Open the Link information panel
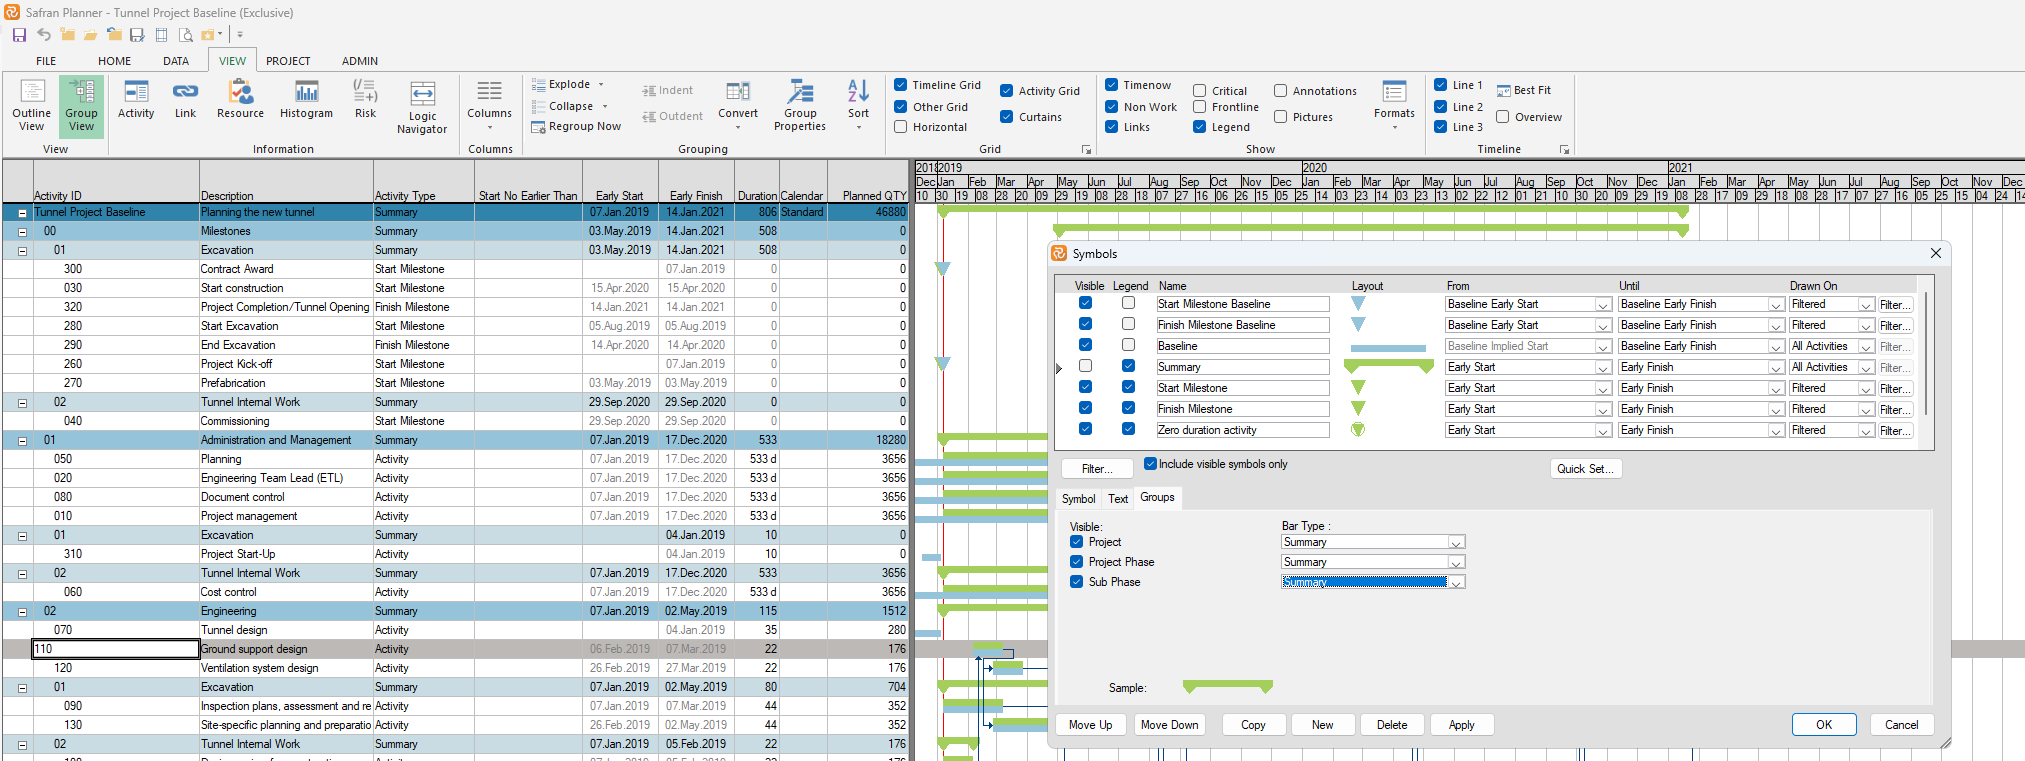The width and height of the screenshot is (2025, 761). tap(186, 100)
